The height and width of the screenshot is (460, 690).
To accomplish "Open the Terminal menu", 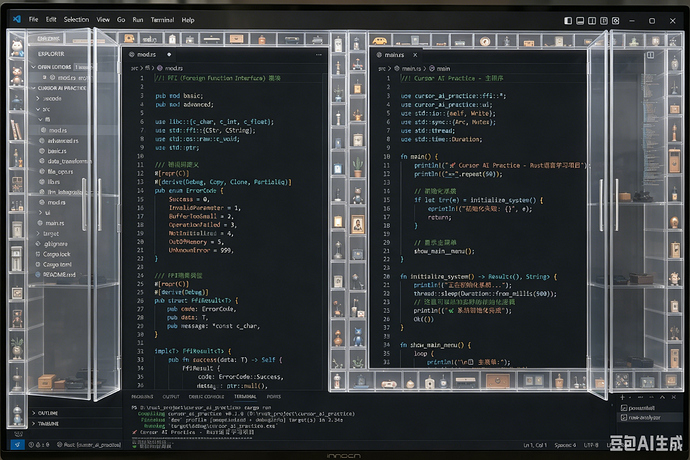I will pos(162,20).
